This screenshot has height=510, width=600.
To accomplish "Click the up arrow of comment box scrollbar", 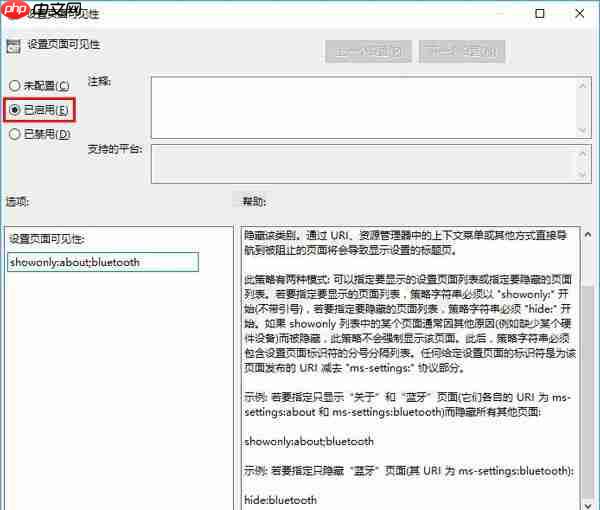I will click(583, 85).
